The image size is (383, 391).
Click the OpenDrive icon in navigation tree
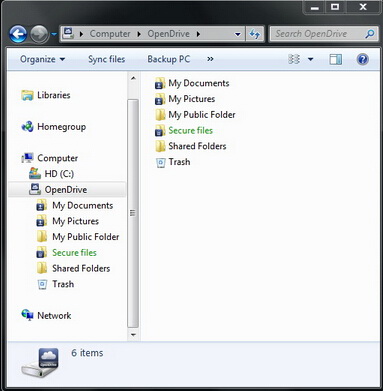coord(35,189)
